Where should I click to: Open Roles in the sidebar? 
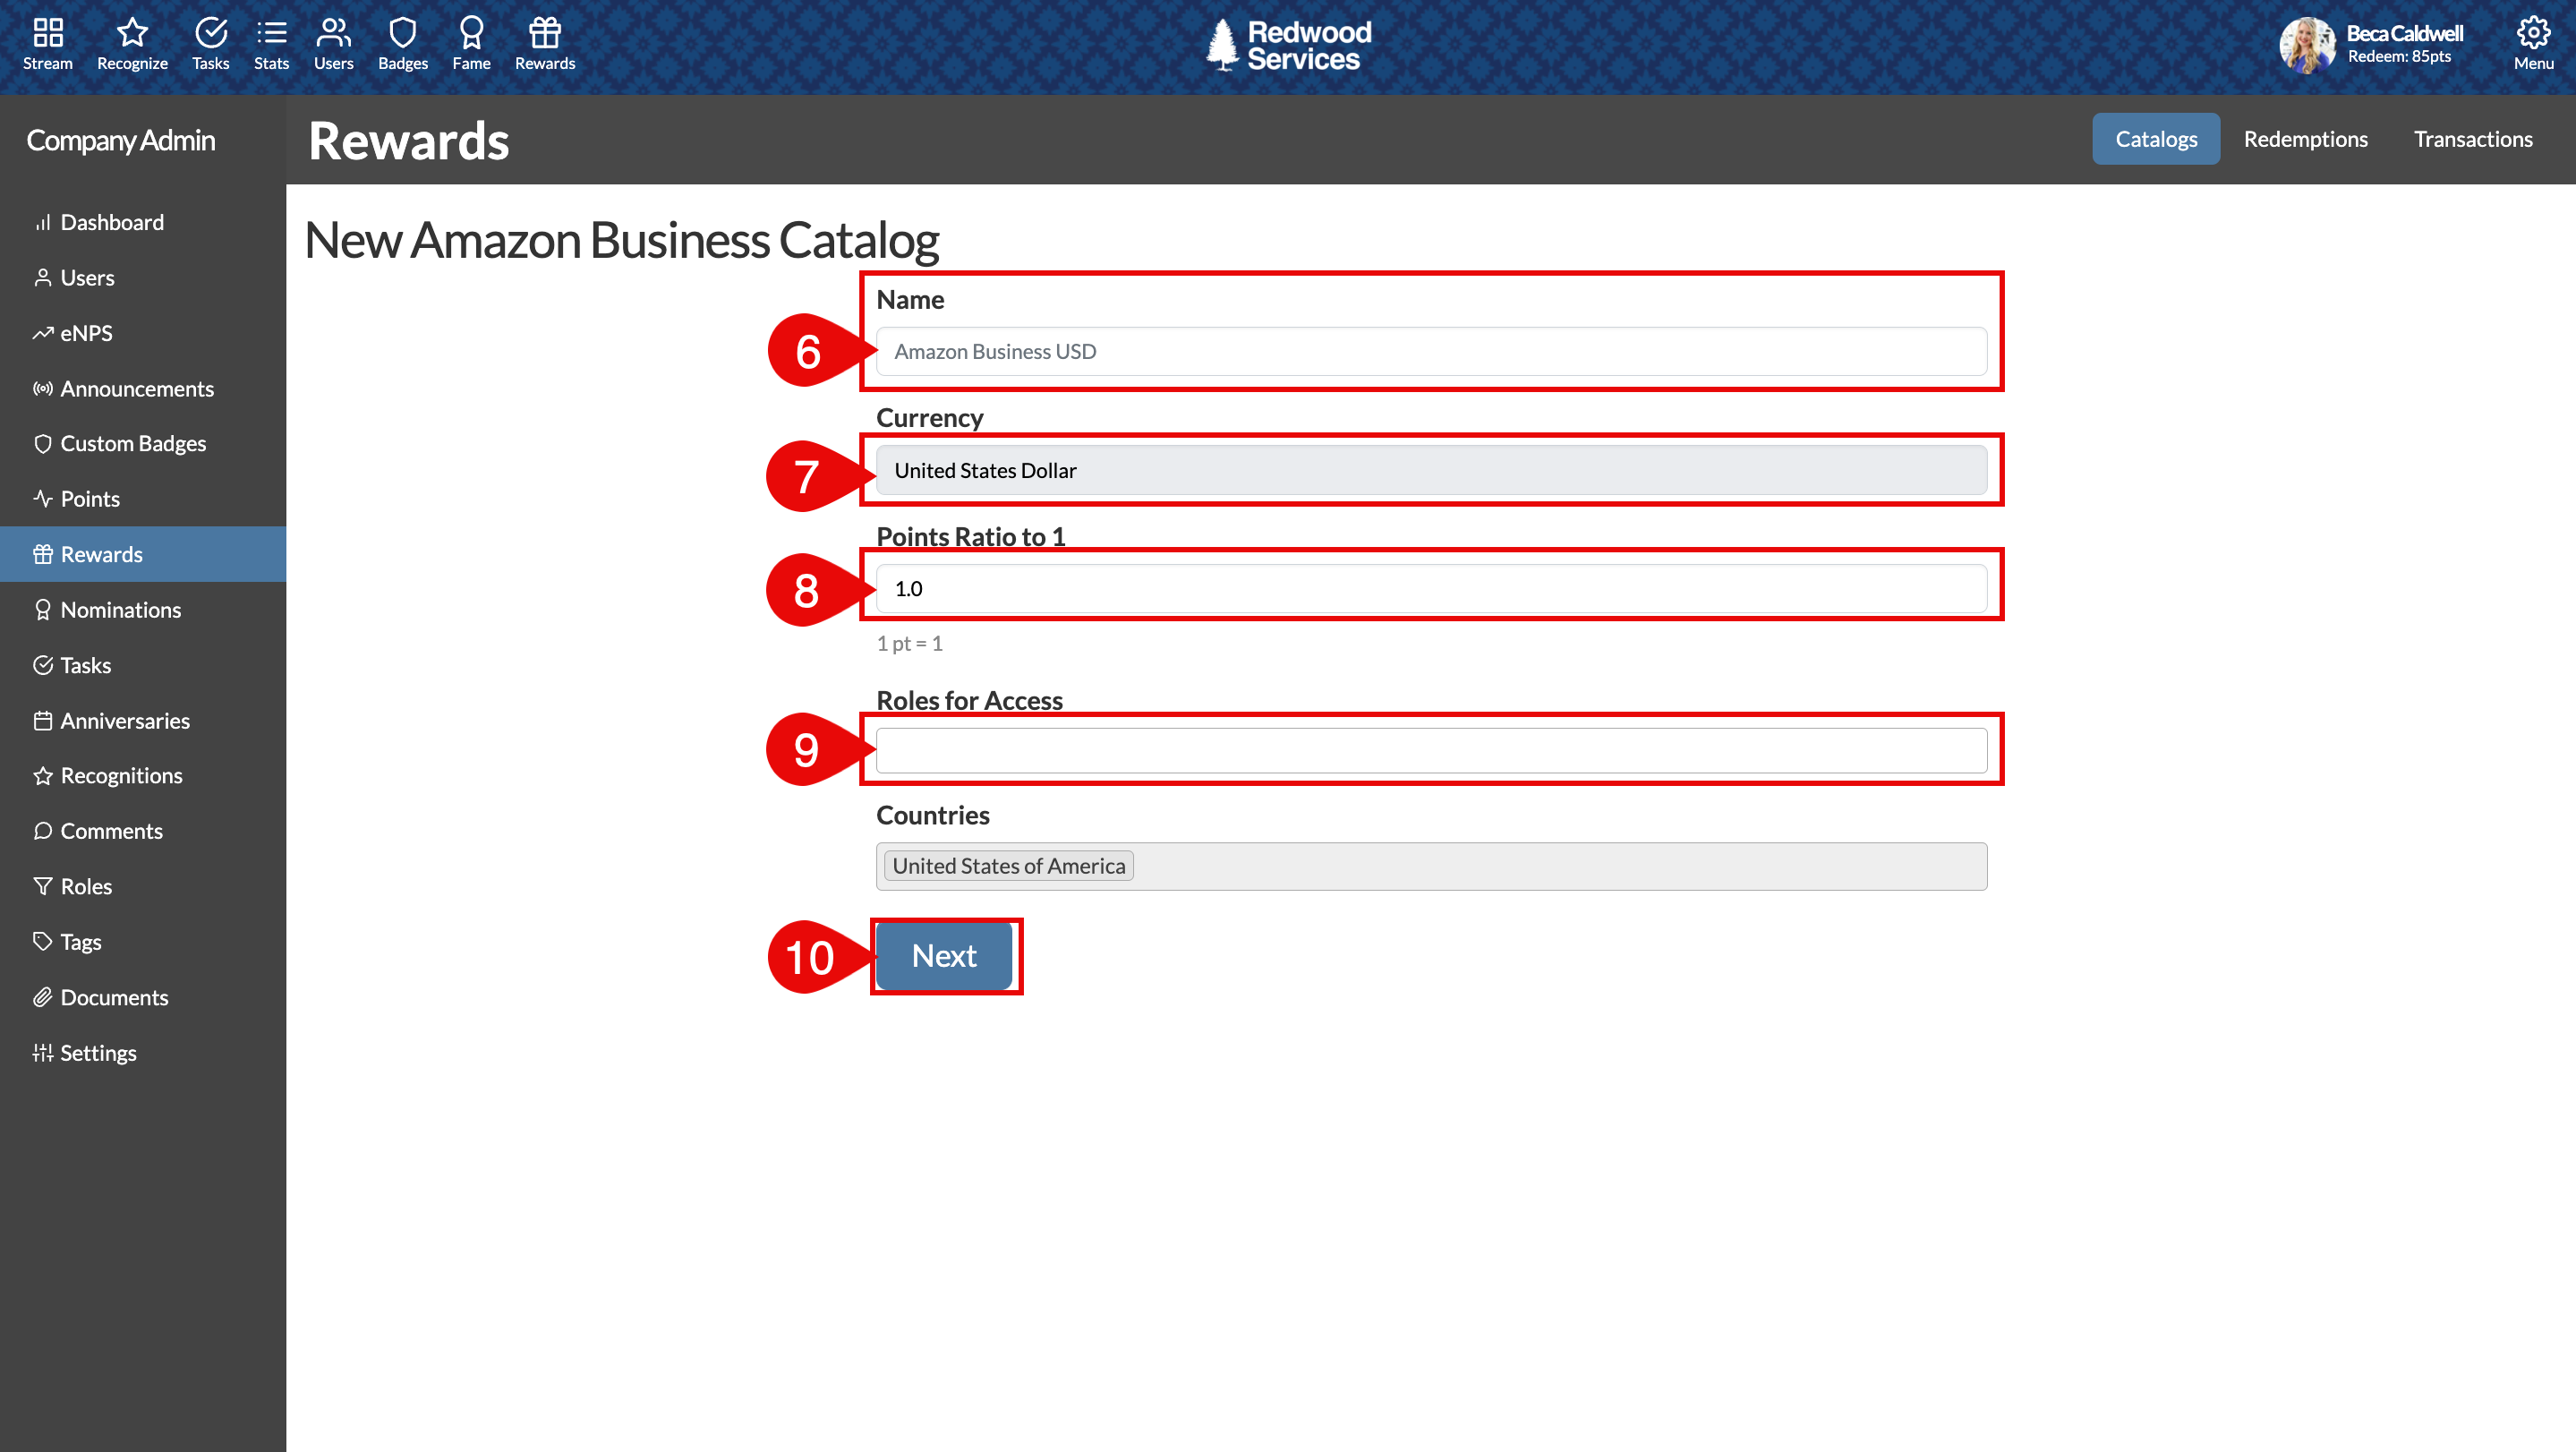[143, 886]
